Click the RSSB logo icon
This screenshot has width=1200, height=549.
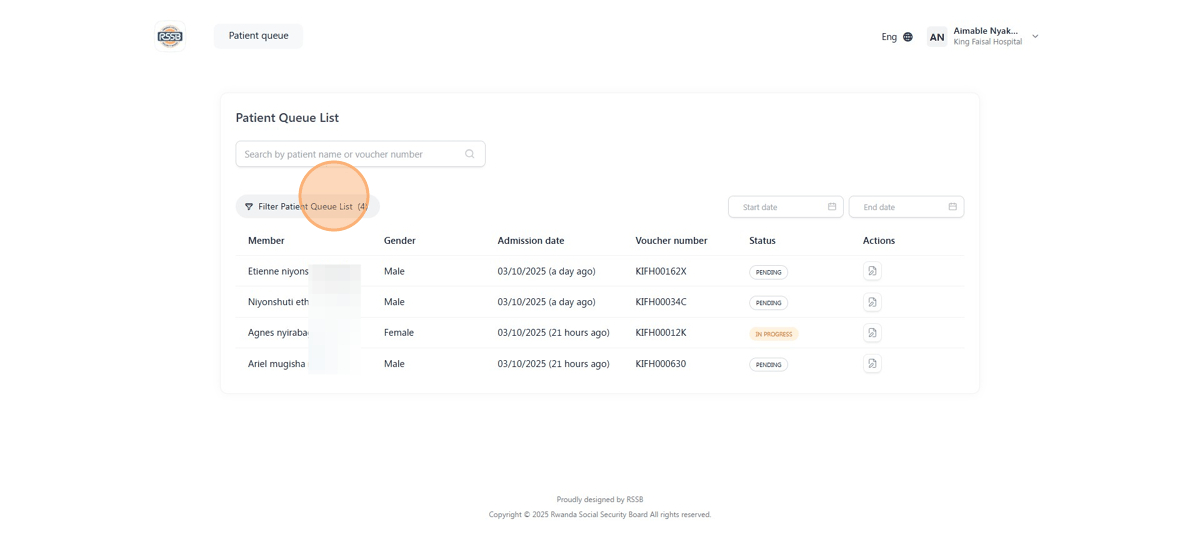pos(170,36)
